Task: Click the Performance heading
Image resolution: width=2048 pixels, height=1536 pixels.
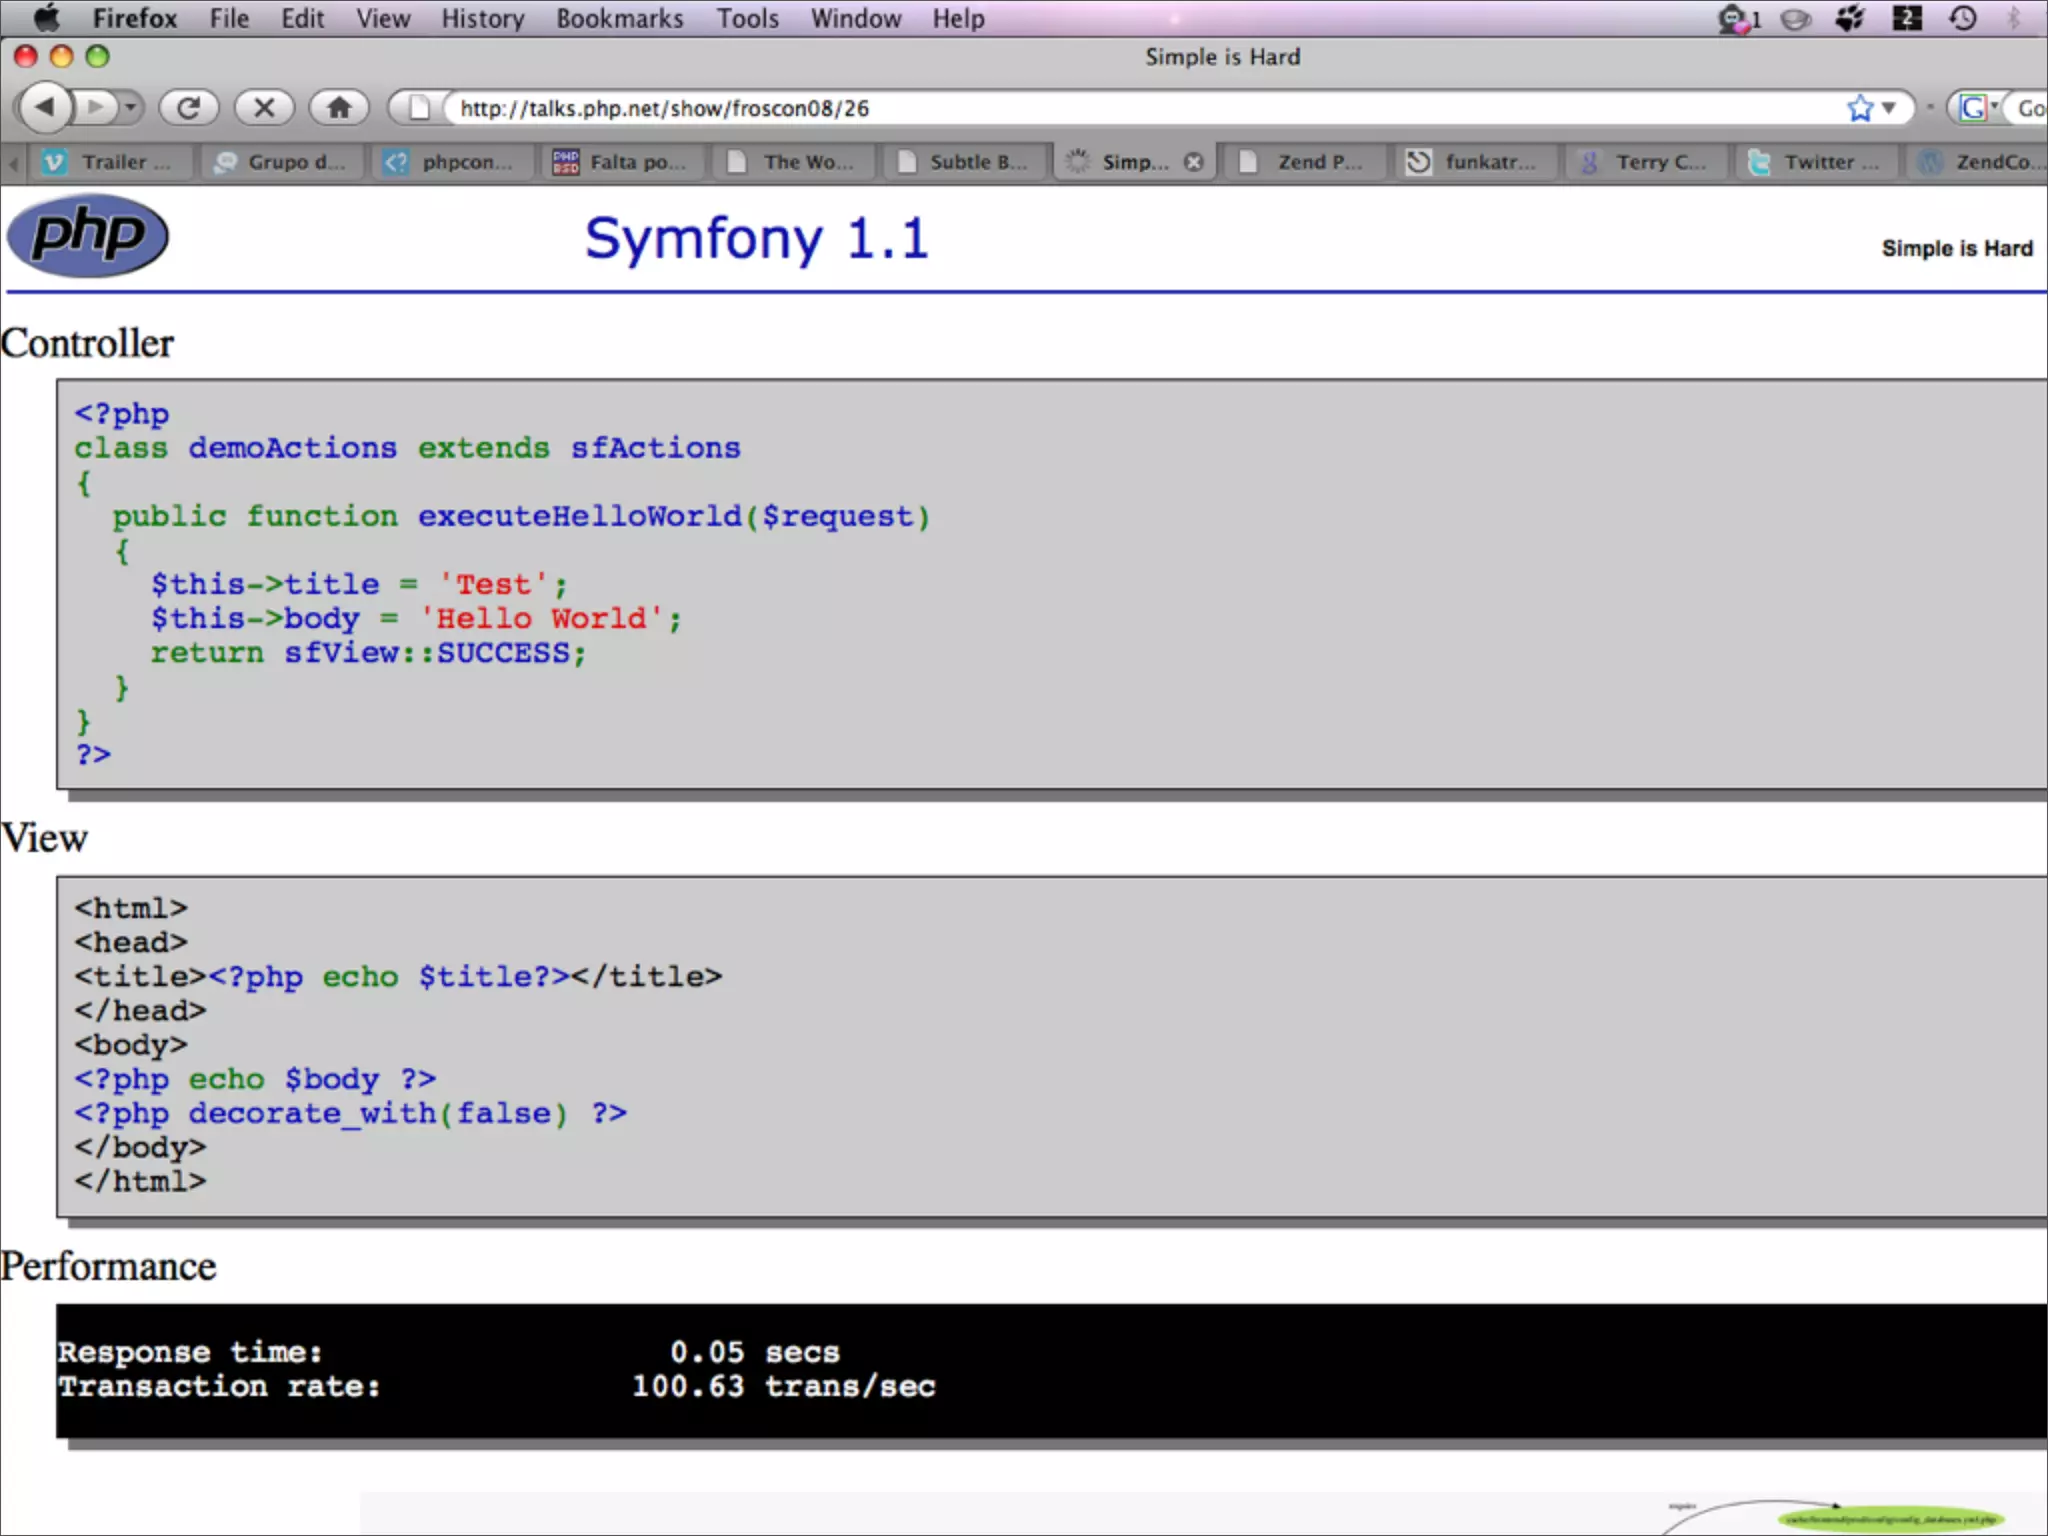Action: tap(108, 1266)
